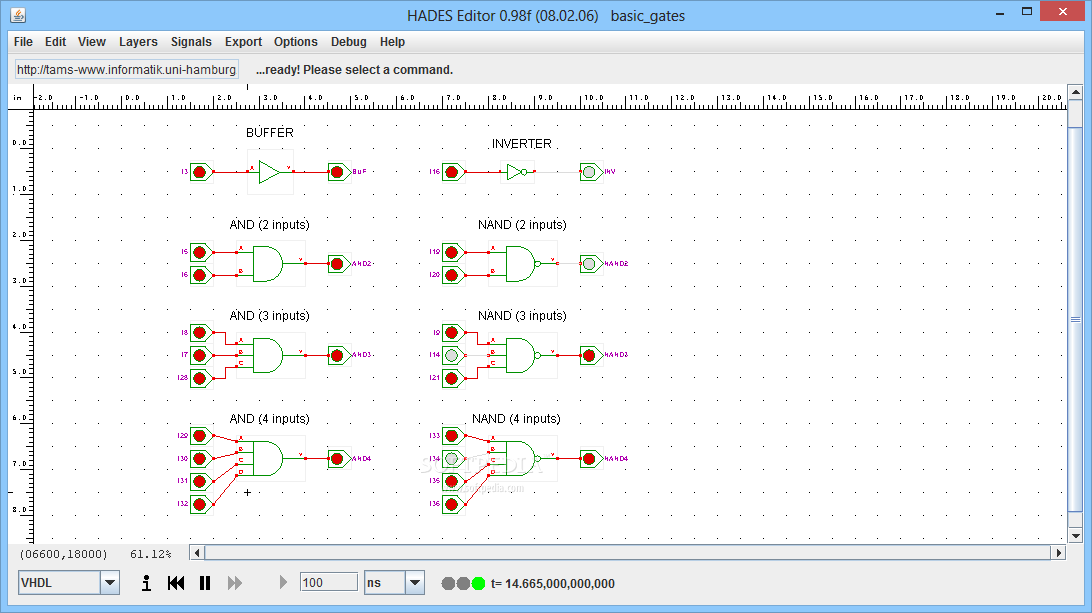Open the Help menu
Viewport: 1092px width, 613px height.
tap(392, 42)
